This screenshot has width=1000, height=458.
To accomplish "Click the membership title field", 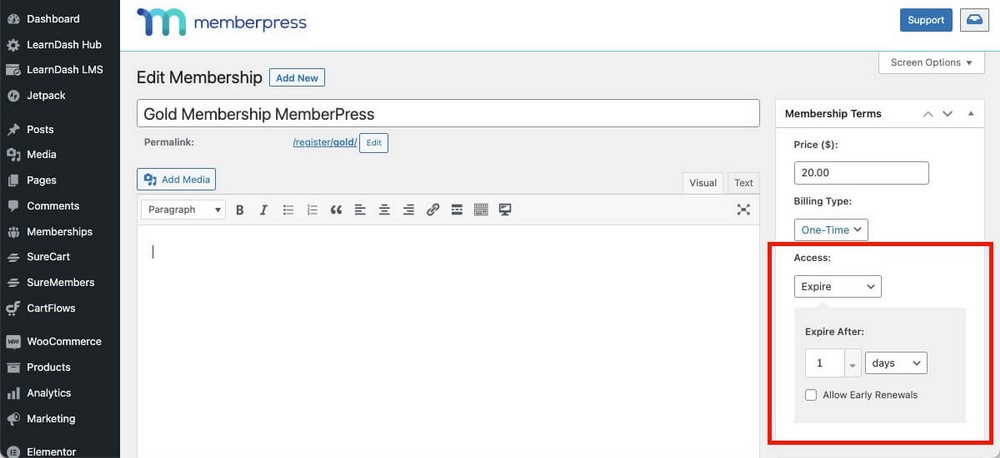I will point(448,114).
